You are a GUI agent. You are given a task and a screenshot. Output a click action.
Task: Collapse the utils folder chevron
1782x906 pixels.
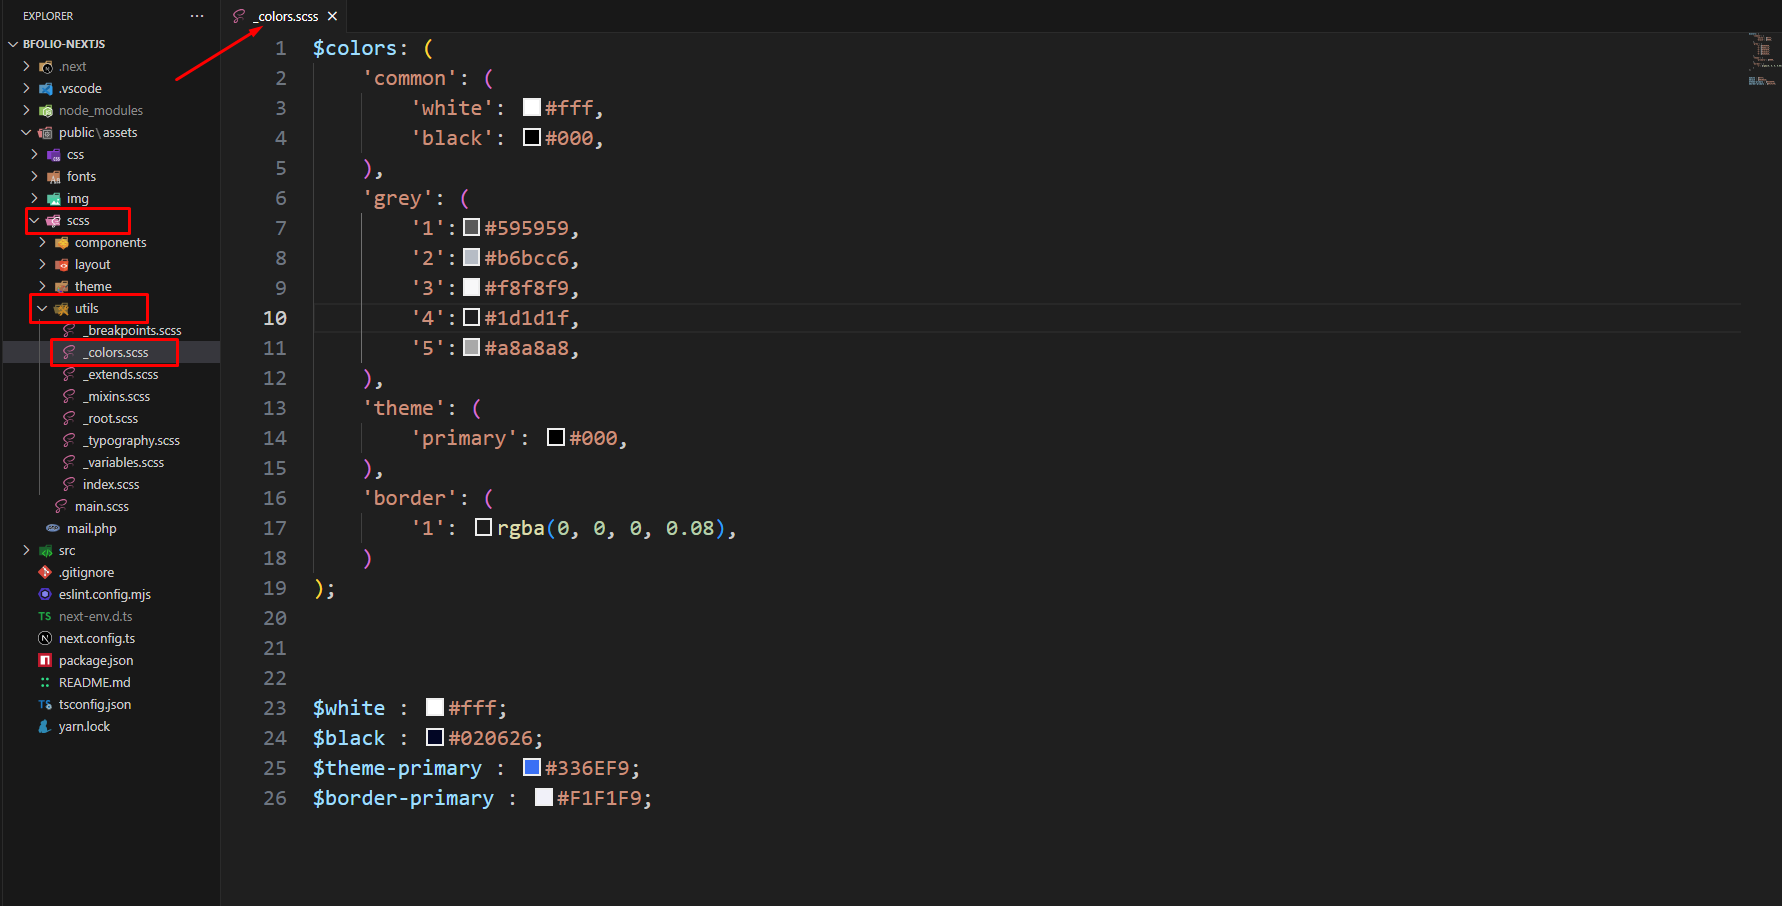(x=42, y=308)
